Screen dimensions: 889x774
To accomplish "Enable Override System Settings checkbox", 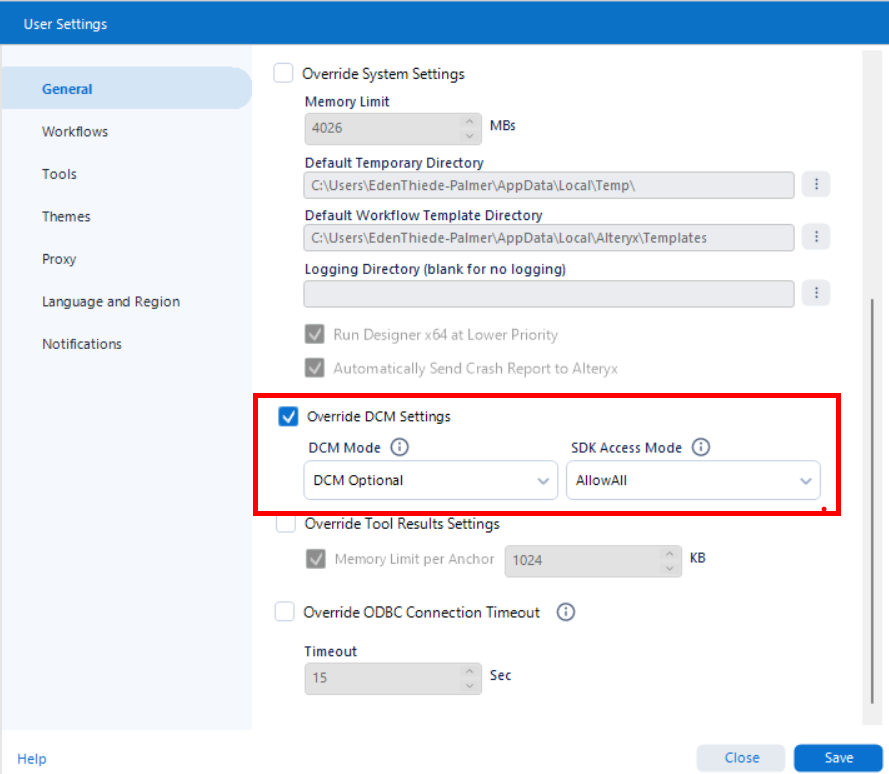I will 283,73.
